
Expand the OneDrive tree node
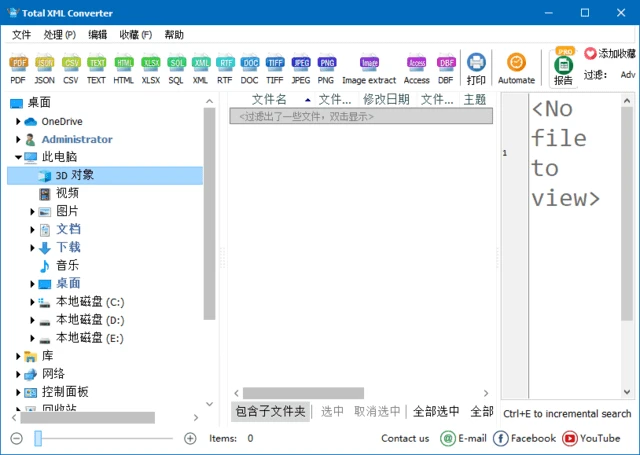[18, 121]
